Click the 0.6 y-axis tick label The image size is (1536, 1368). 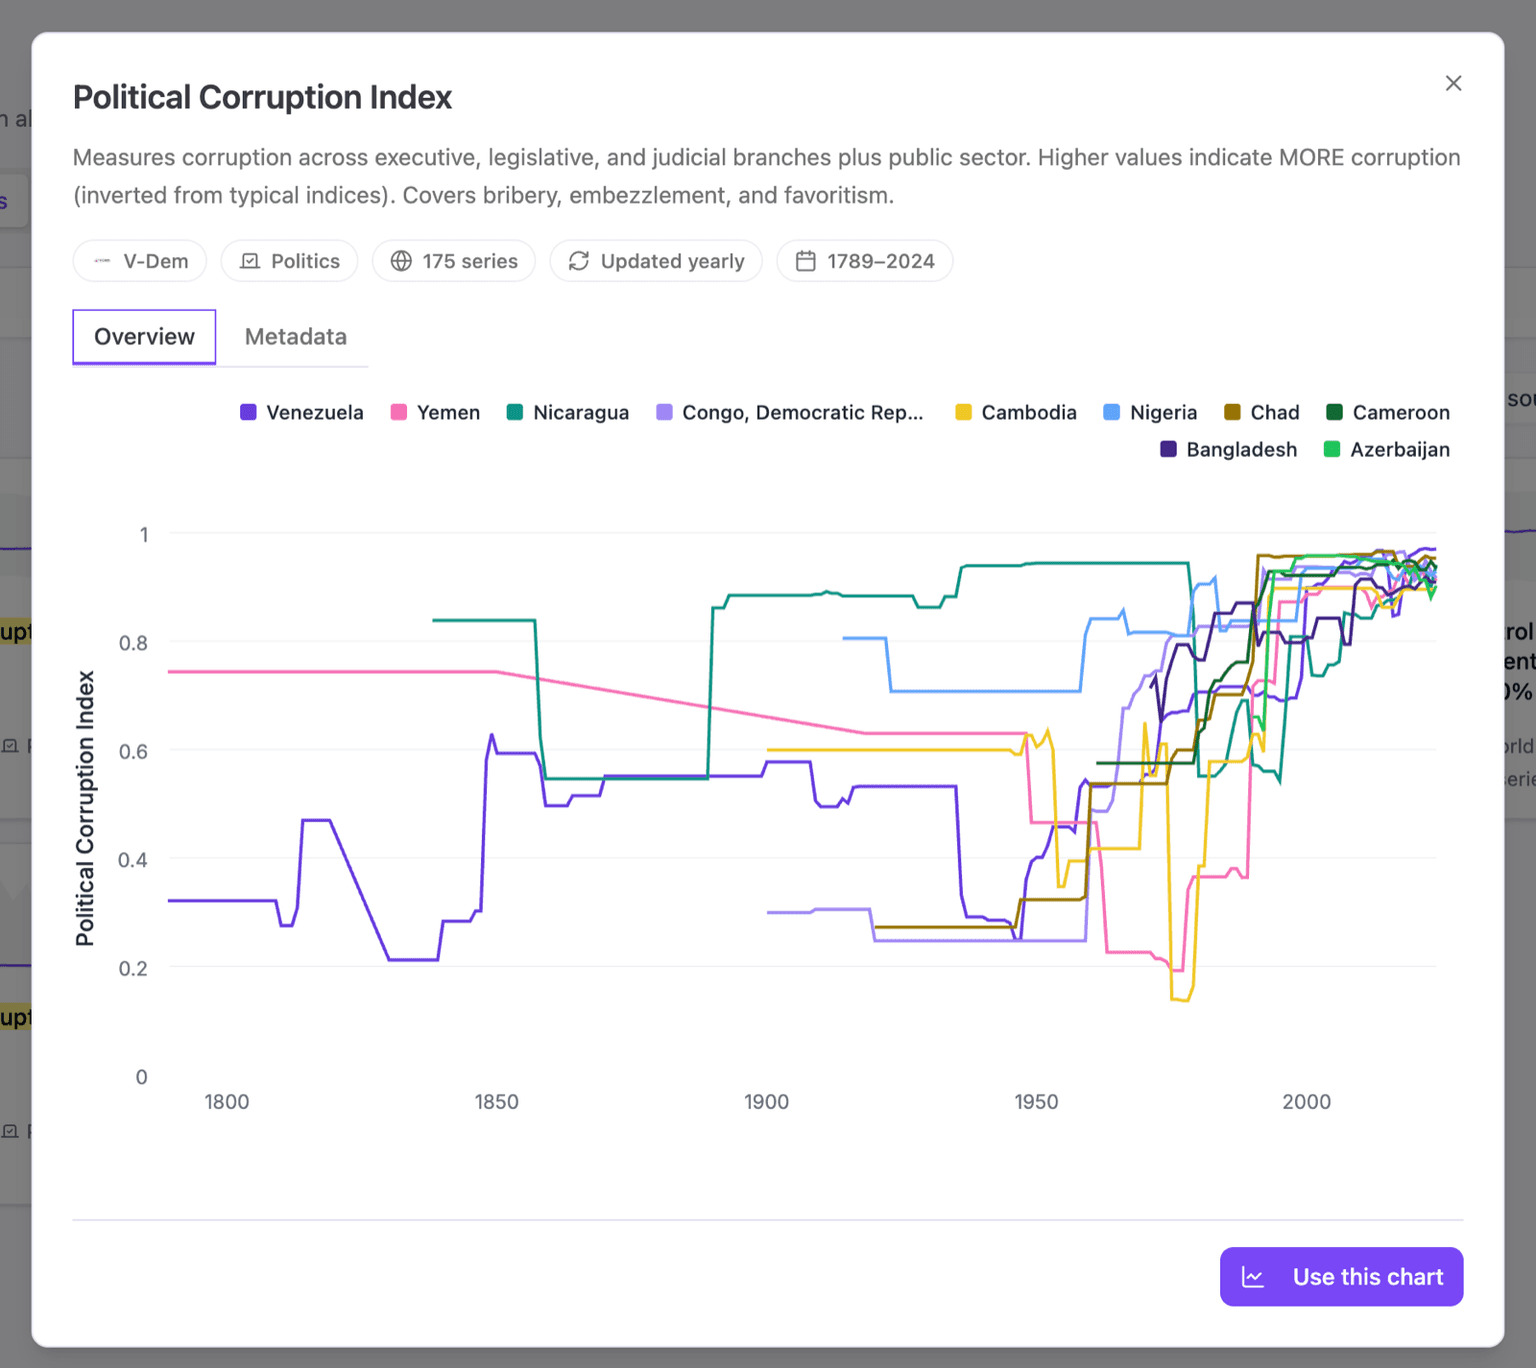pos(133,751)
